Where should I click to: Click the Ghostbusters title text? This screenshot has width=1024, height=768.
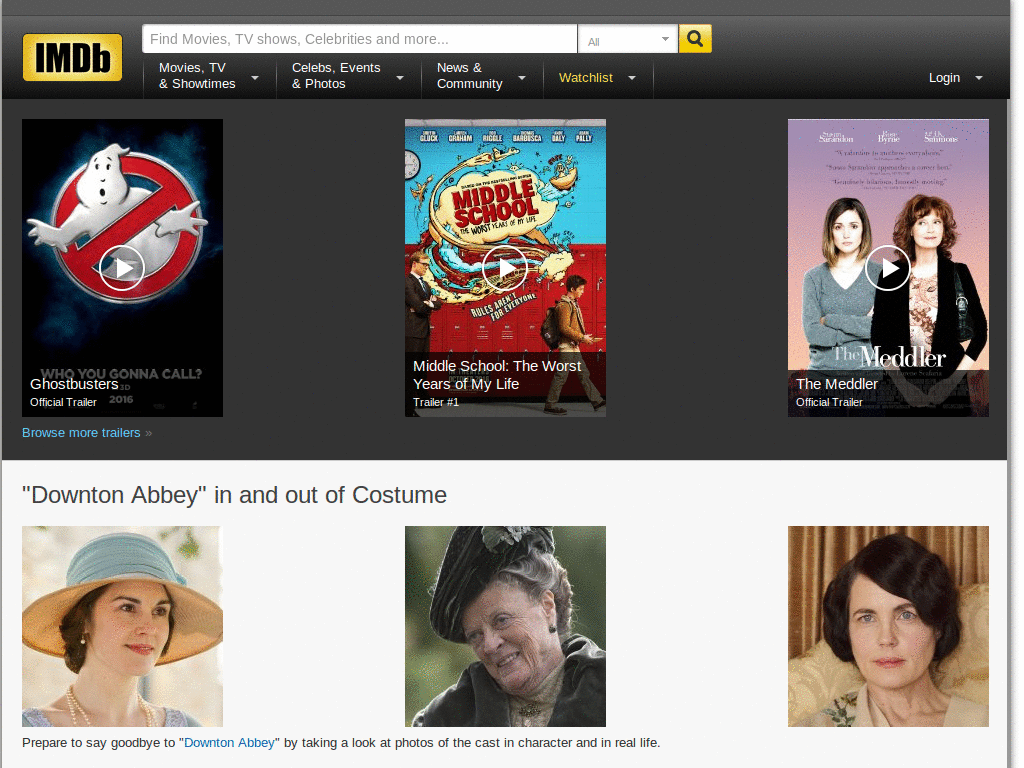74,384
